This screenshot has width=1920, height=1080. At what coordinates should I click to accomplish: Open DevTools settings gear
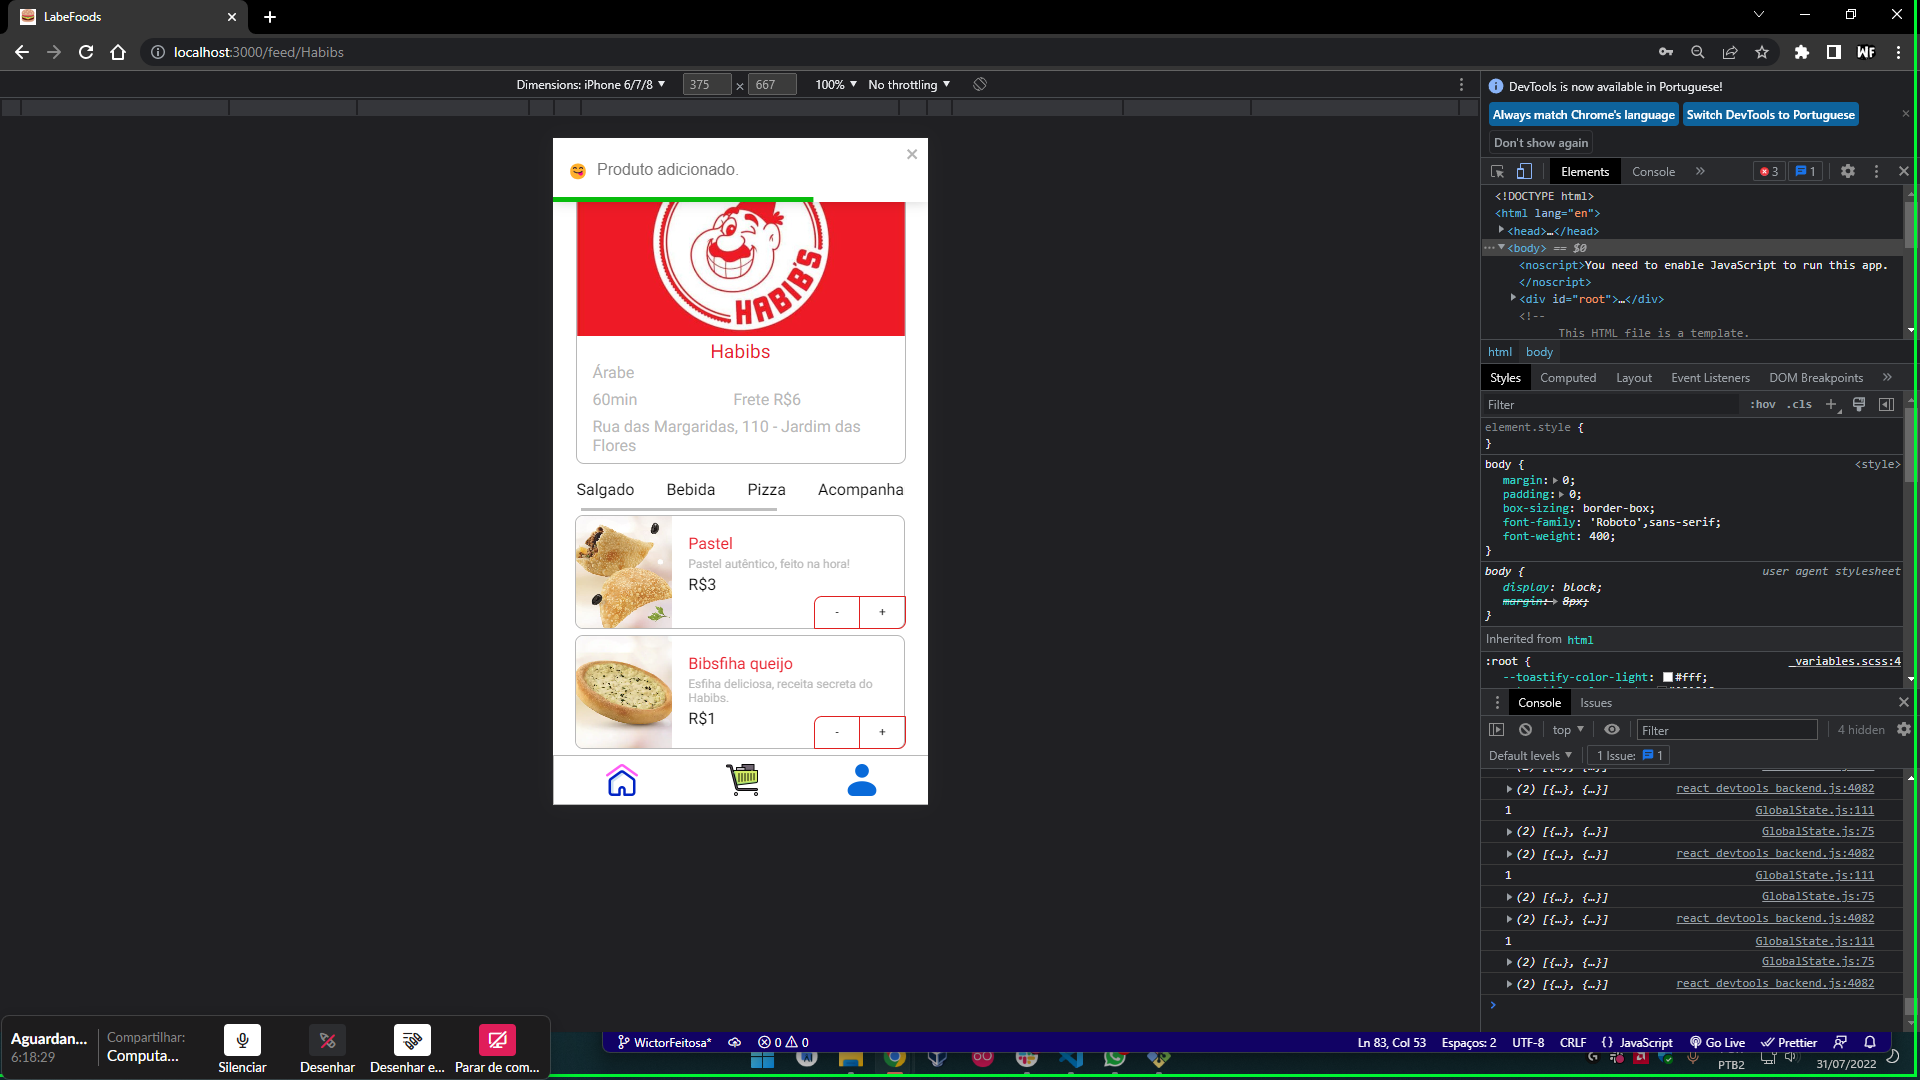coord(1847,171)
